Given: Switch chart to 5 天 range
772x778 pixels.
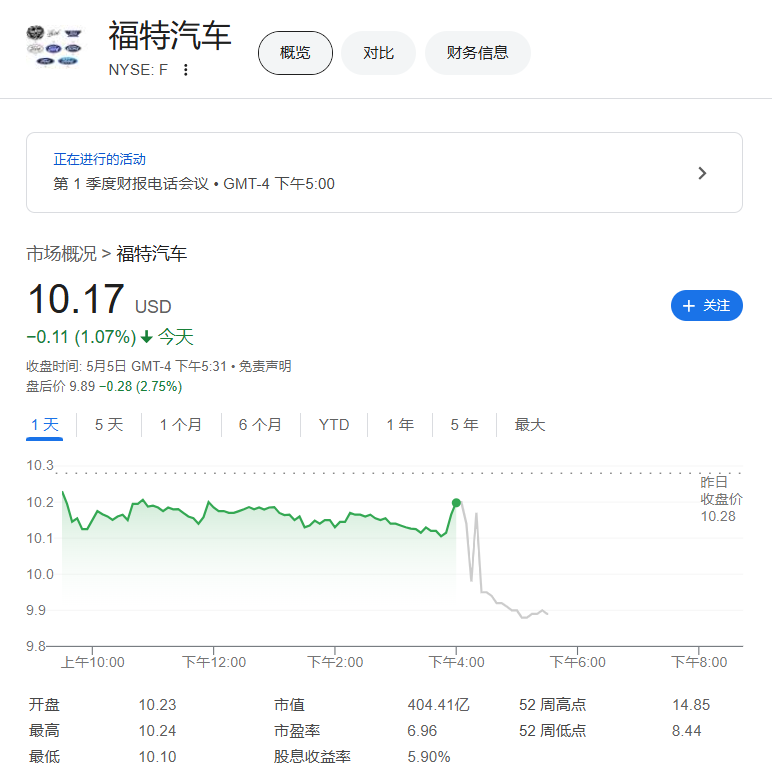Looking at the screenshot, I should click(x=109, y=425).
